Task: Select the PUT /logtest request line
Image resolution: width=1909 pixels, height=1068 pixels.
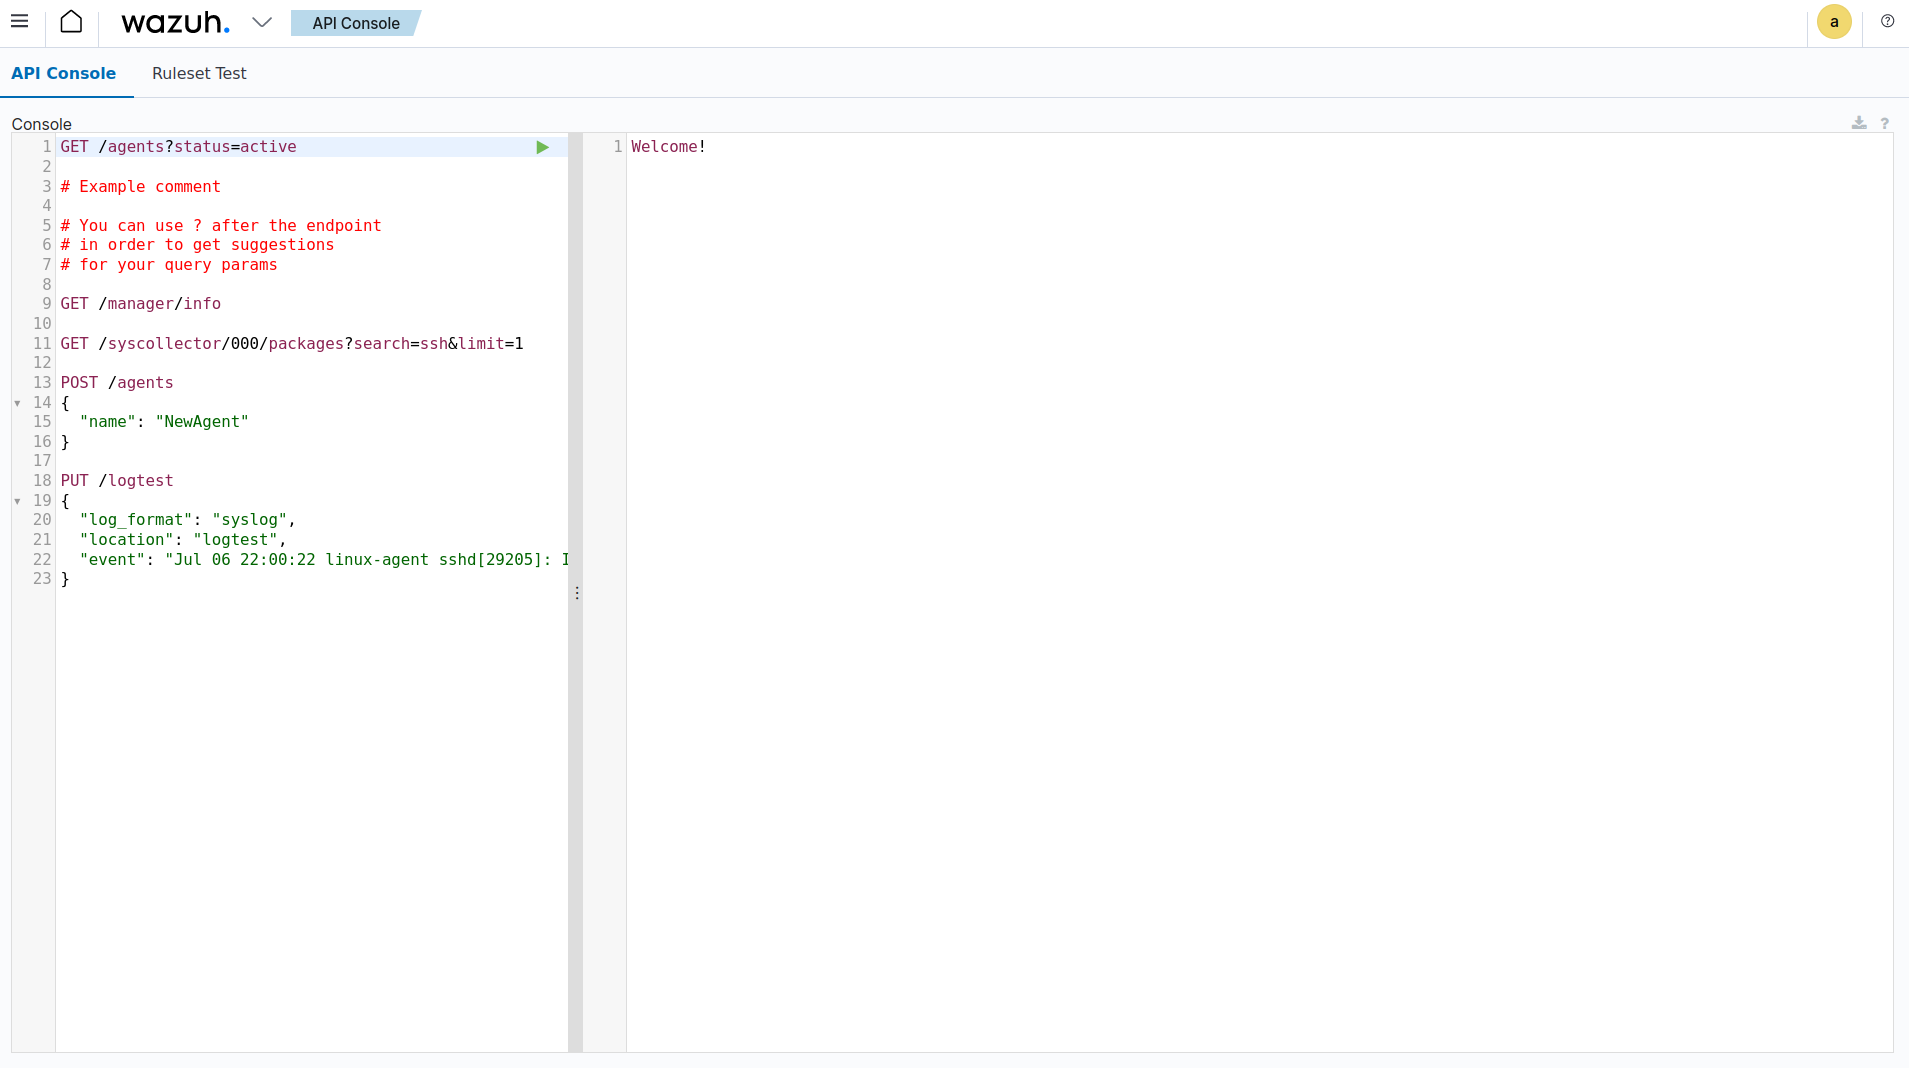Action: [117, 481]
